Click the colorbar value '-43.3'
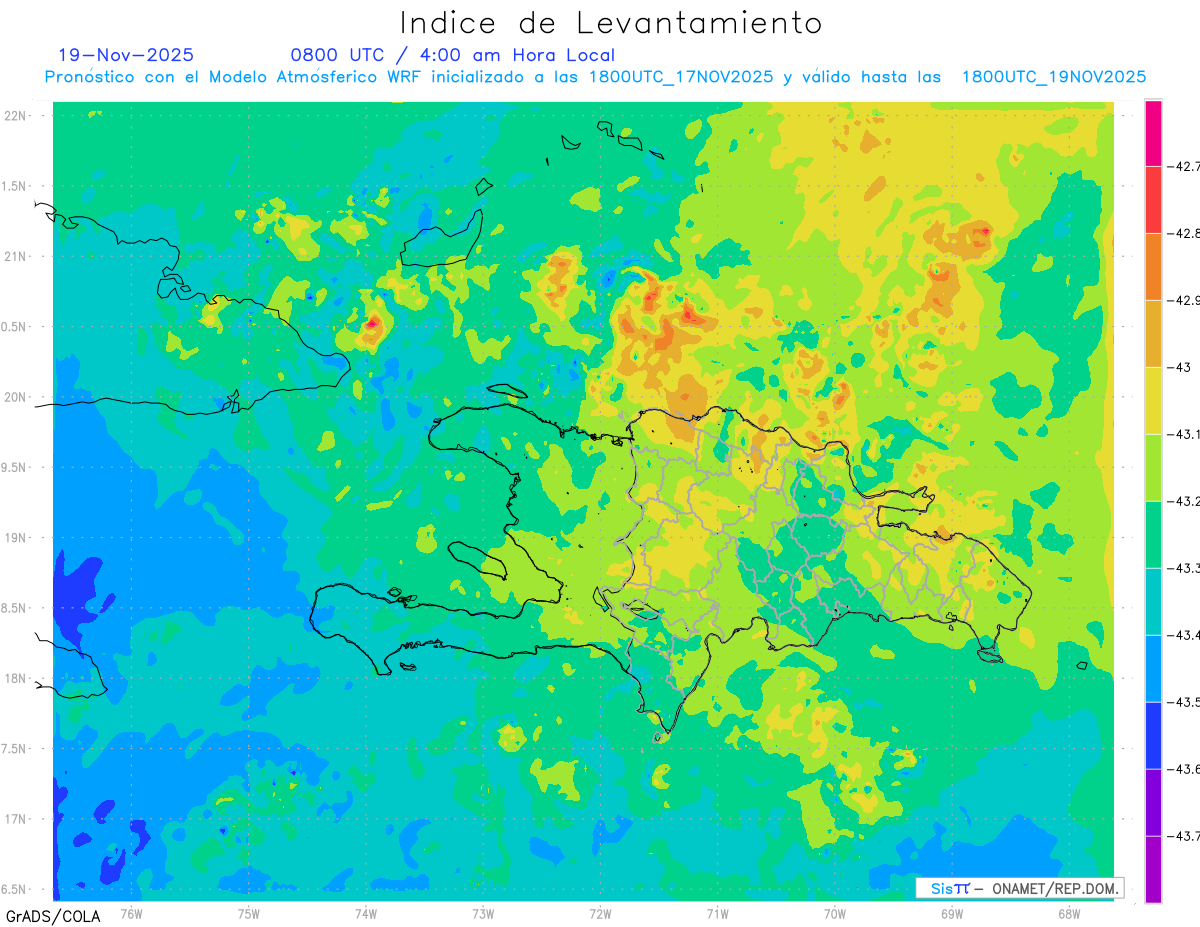 tap(1184, 568)
